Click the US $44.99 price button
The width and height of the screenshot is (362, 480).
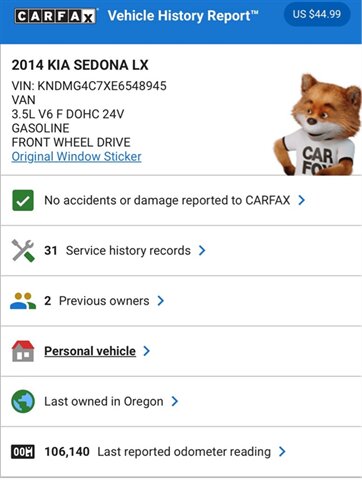(317, 14)
